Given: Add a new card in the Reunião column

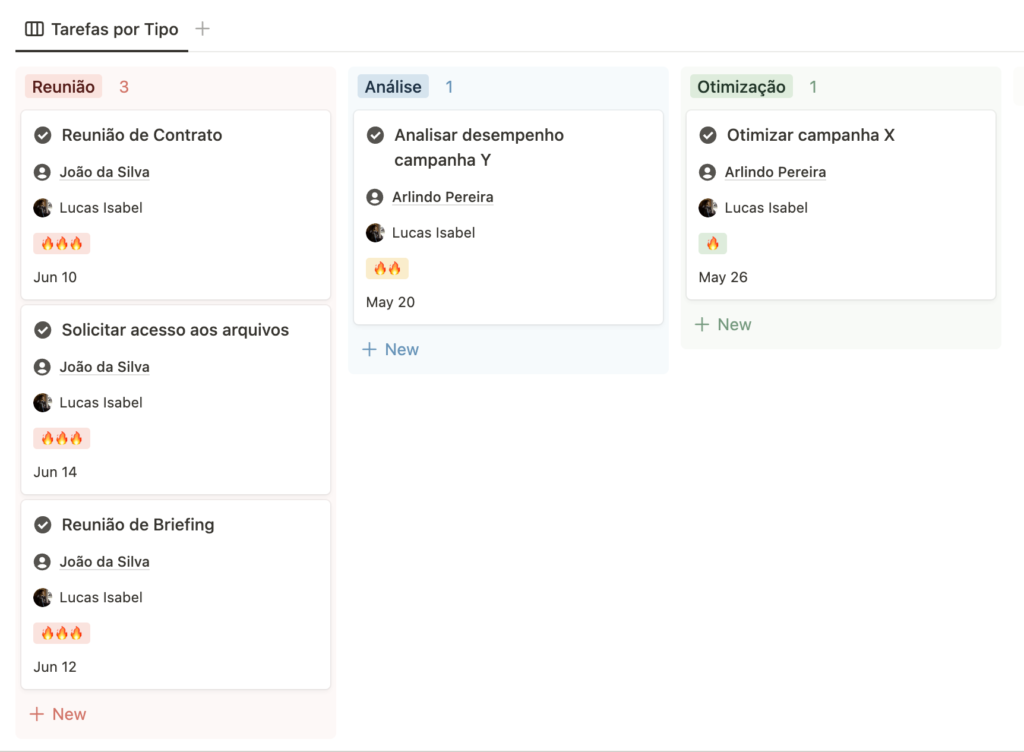Looking at the screenshot, I should pos(58,714).
